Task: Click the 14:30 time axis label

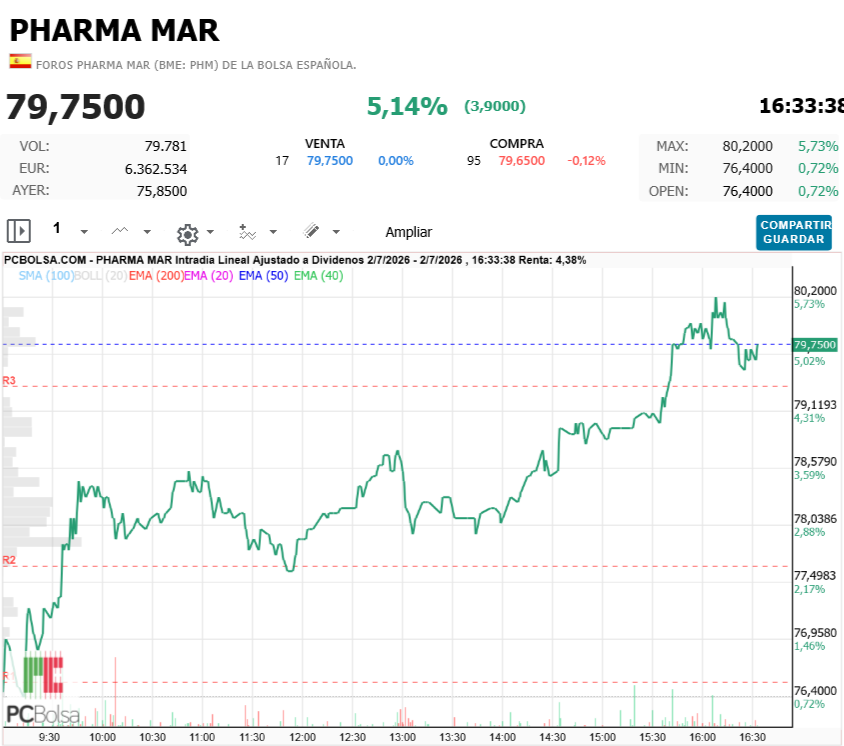Action: [x=552, y=737]
